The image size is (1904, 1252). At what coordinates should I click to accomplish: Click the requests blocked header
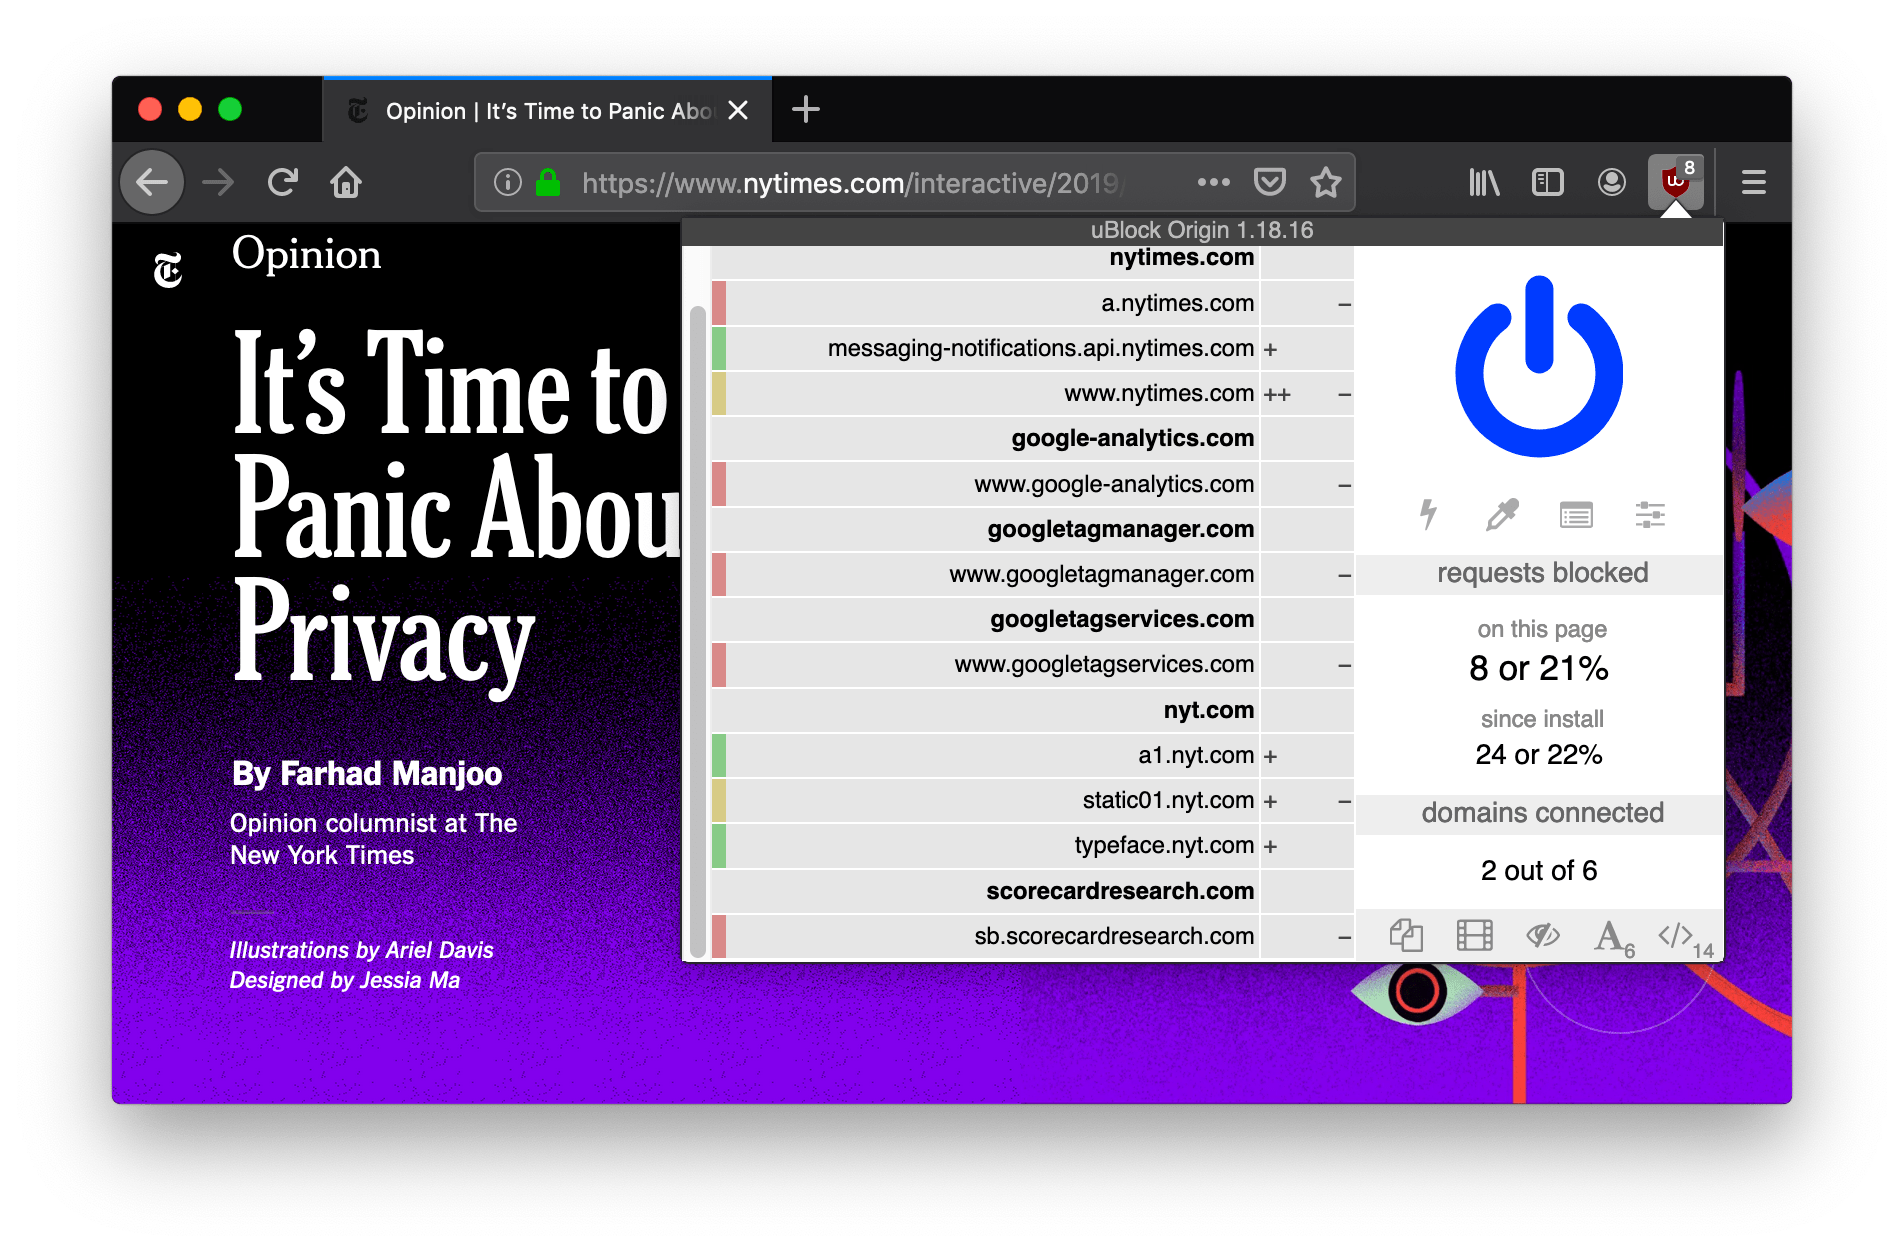pos(1541,573)
